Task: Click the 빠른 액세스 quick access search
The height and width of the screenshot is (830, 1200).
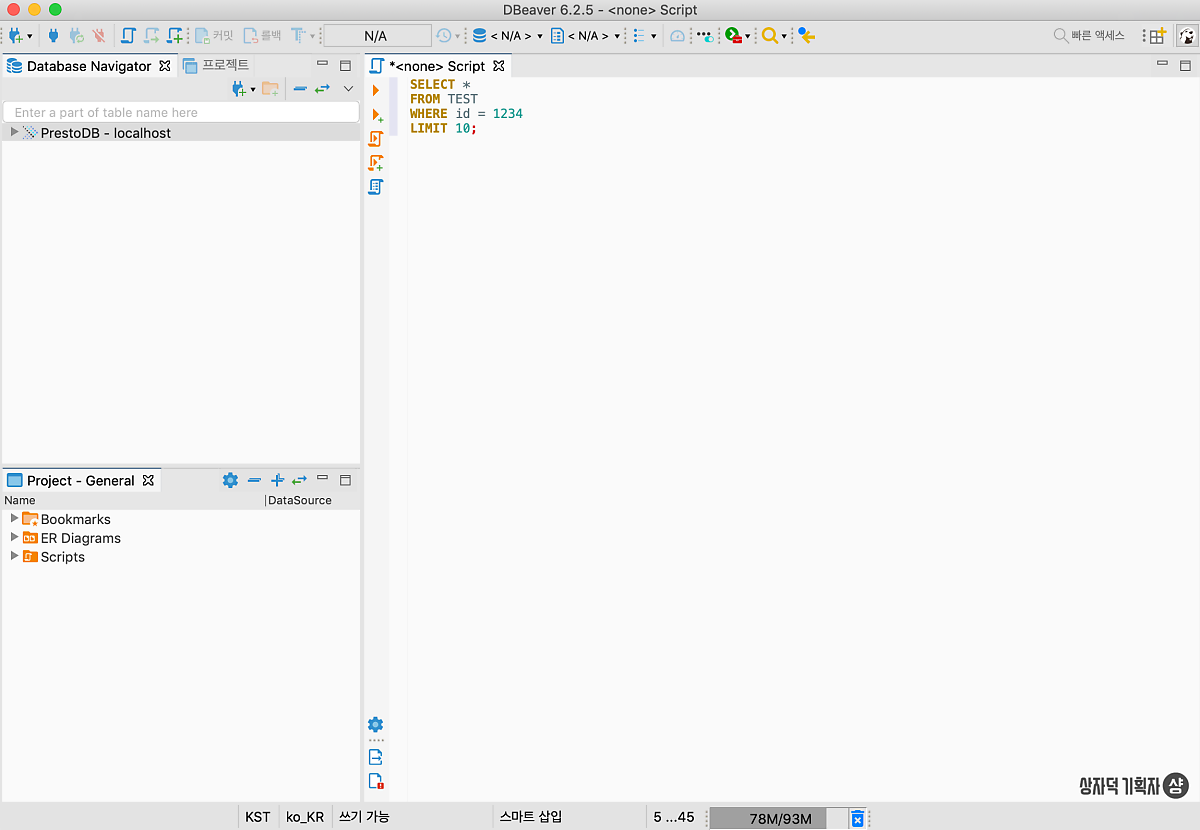Action: point(1090,36)
